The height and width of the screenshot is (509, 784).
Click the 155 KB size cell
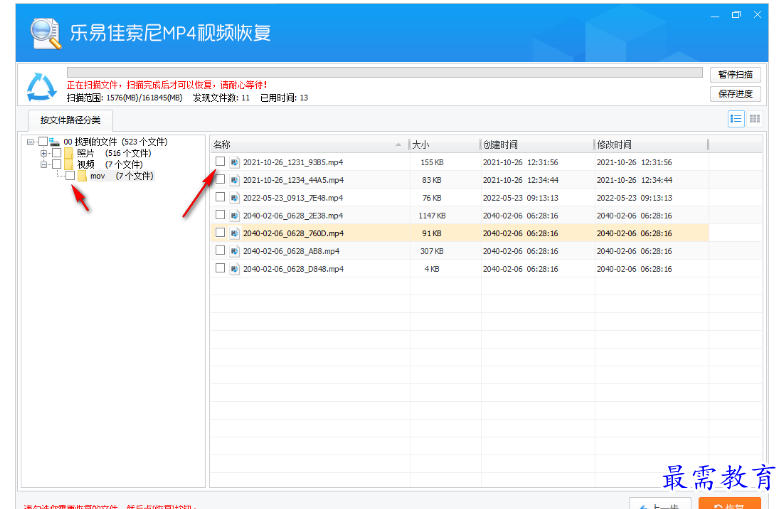(432, 162)
